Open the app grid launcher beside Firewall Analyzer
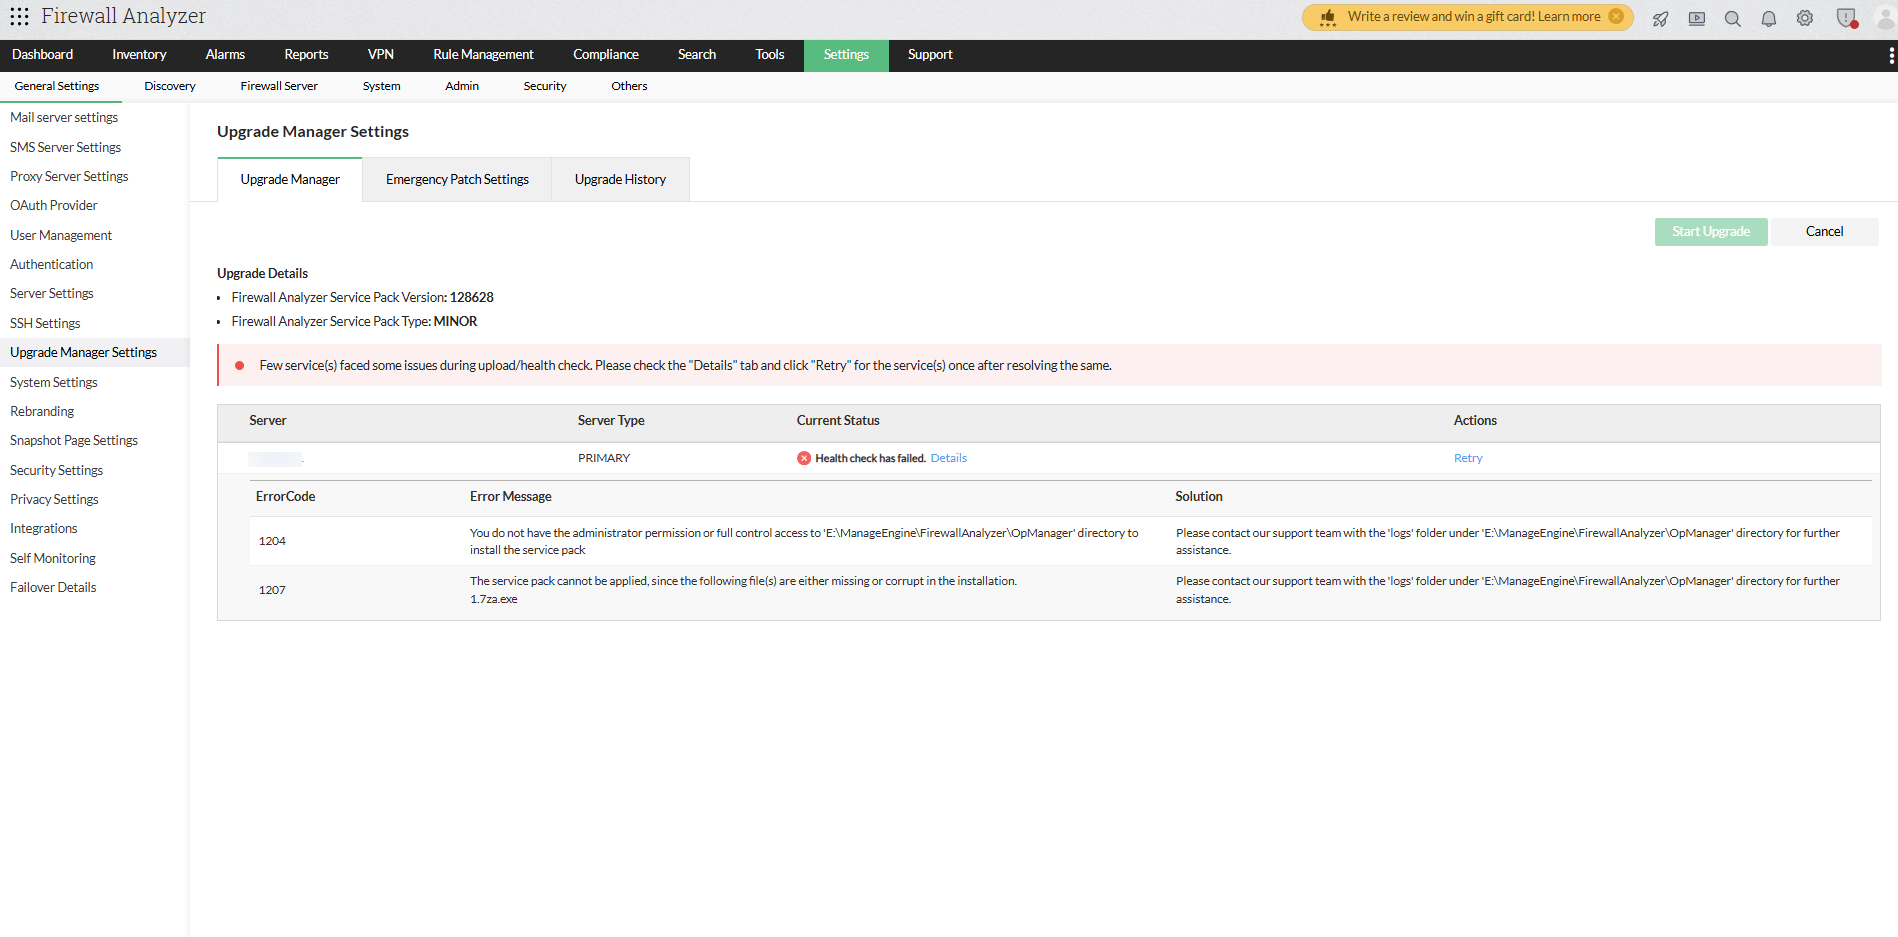The width and height of the screenshot is (1898, 937). [x=19, y=17]
